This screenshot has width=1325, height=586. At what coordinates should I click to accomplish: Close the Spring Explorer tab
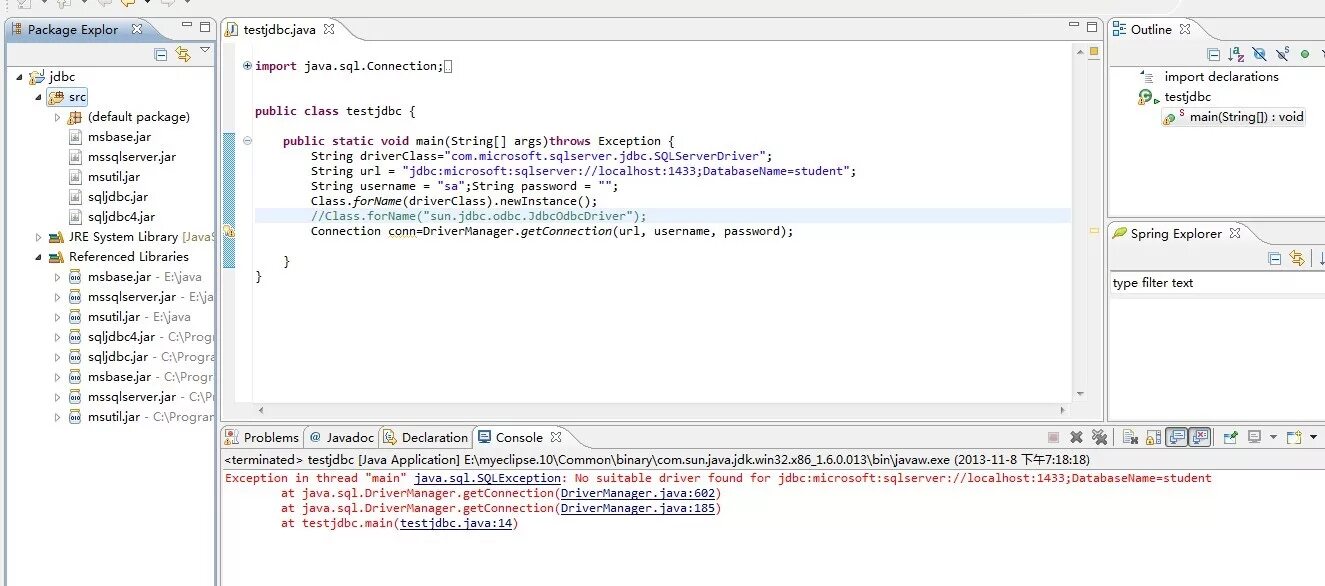point(1235,233)
